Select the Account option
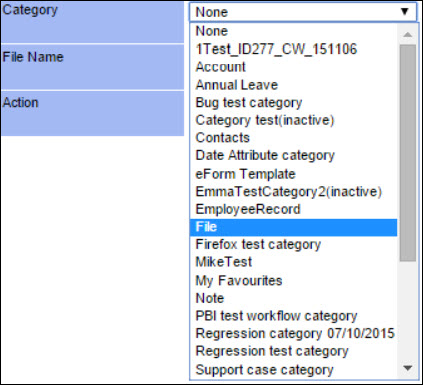This screenshot has height=385, width=423. click(x=294, y=67)
